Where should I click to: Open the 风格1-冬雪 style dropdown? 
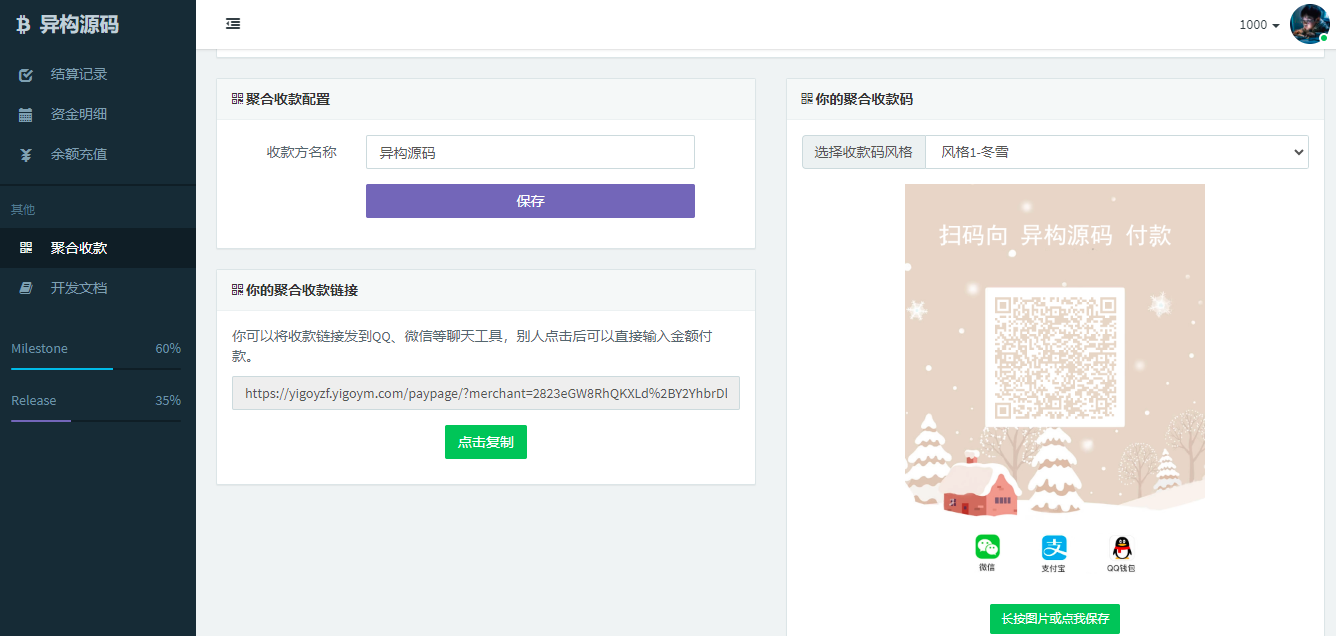(x=1116, y=152)
